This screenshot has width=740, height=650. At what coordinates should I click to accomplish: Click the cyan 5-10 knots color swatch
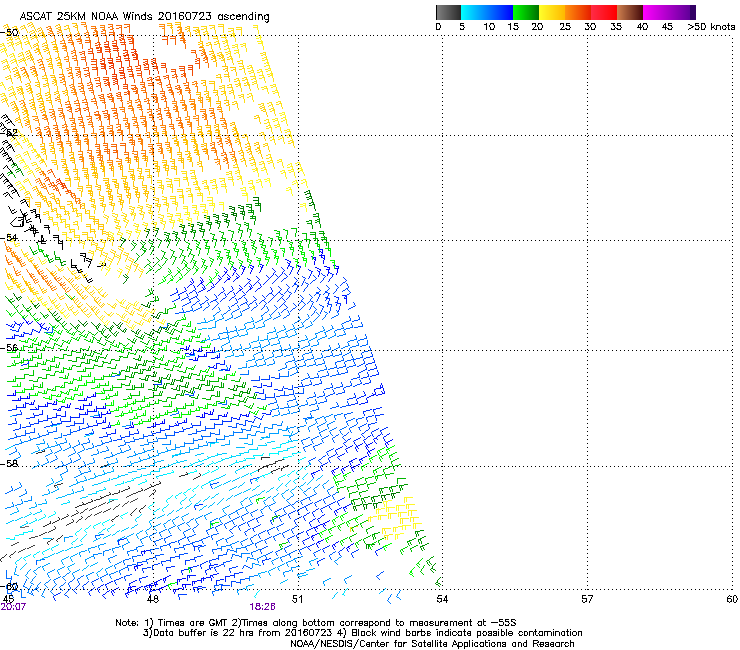[x=474, y=12]
